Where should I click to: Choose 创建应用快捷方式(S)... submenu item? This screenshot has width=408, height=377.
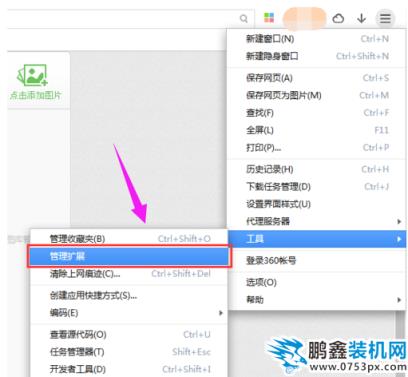point(129,295)
